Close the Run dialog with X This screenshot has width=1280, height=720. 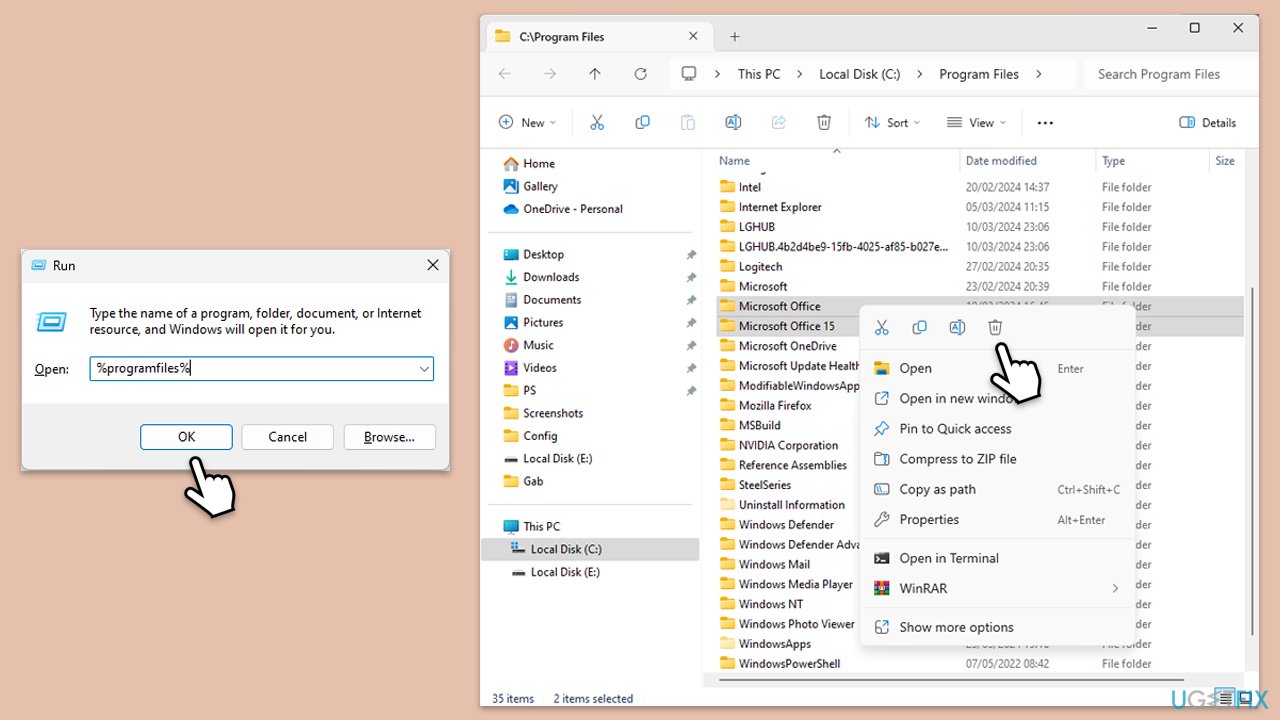[433, 265]
